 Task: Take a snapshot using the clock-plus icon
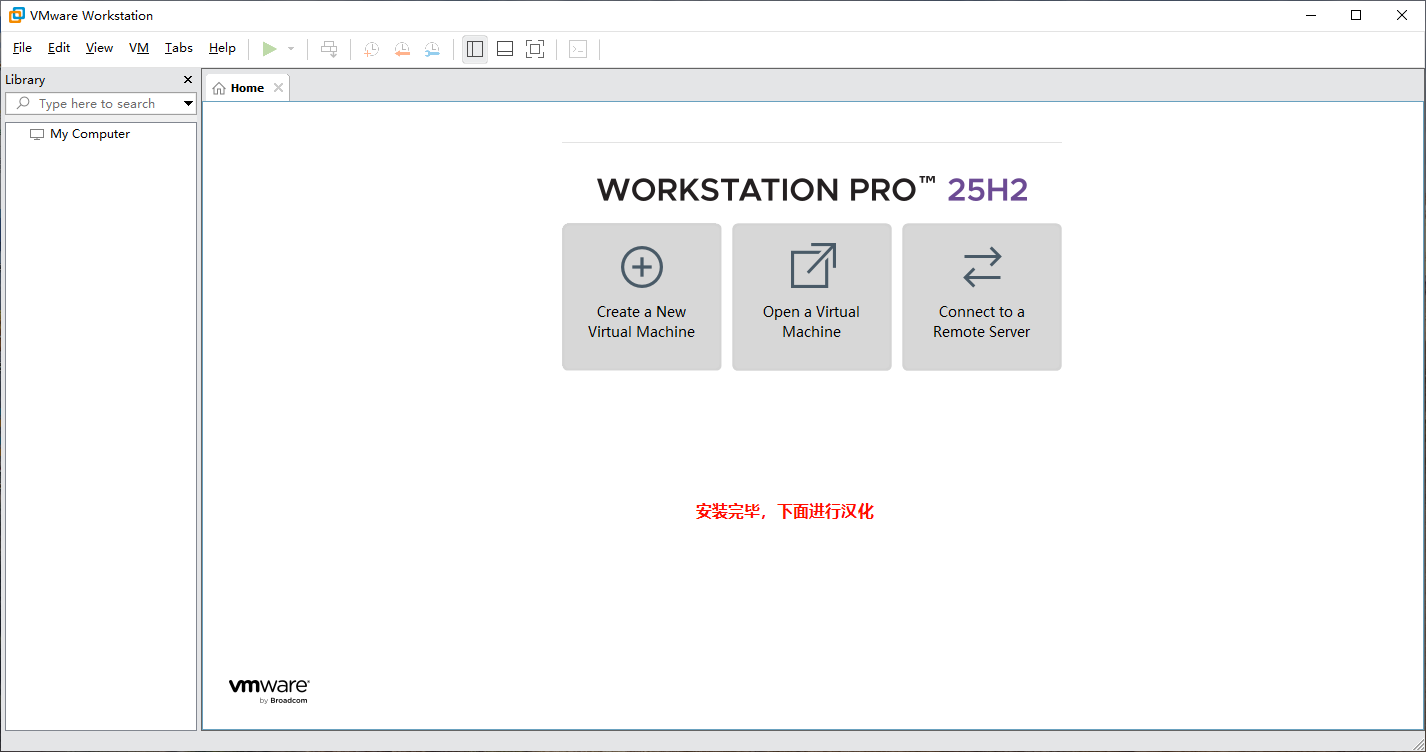[371, 48]
